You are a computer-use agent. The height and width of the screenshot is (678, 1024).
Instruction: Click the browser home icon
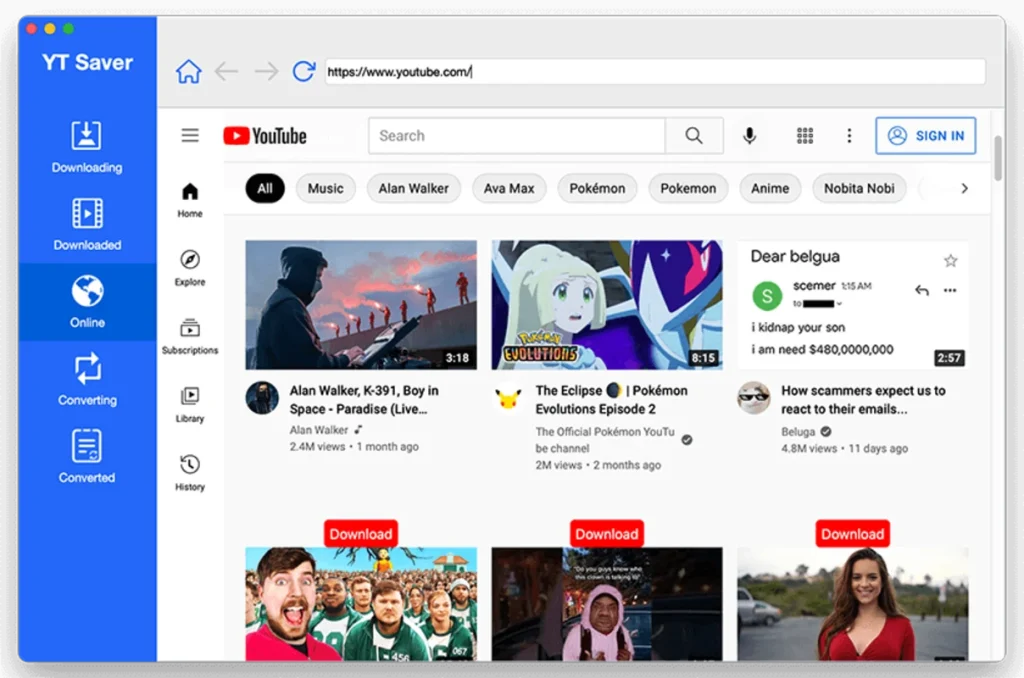click(x=188, y=71)
